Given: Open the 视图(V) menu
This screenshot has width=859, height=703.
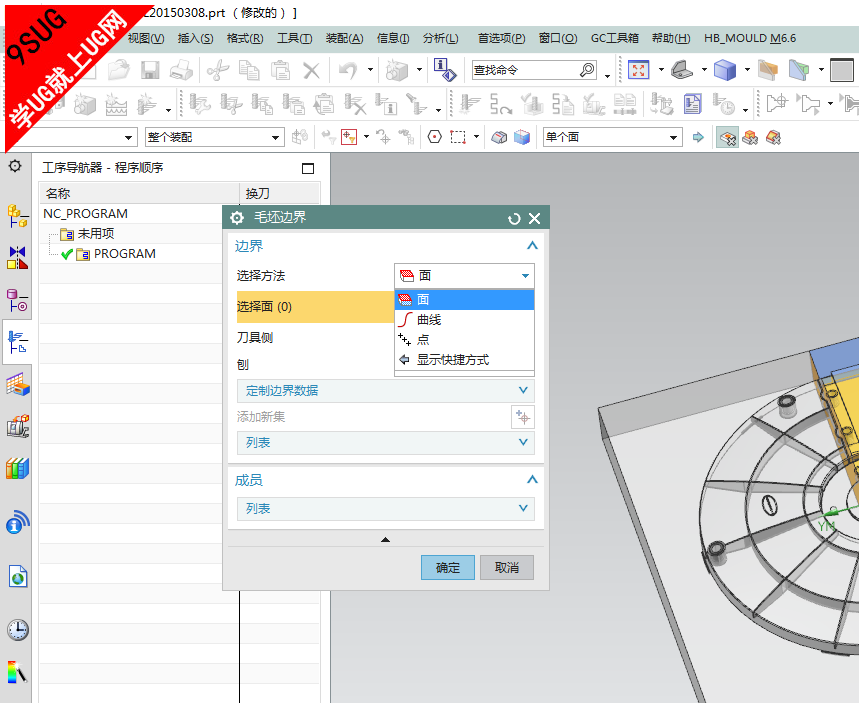Looking at the screenshot, I should coord(145,38).
